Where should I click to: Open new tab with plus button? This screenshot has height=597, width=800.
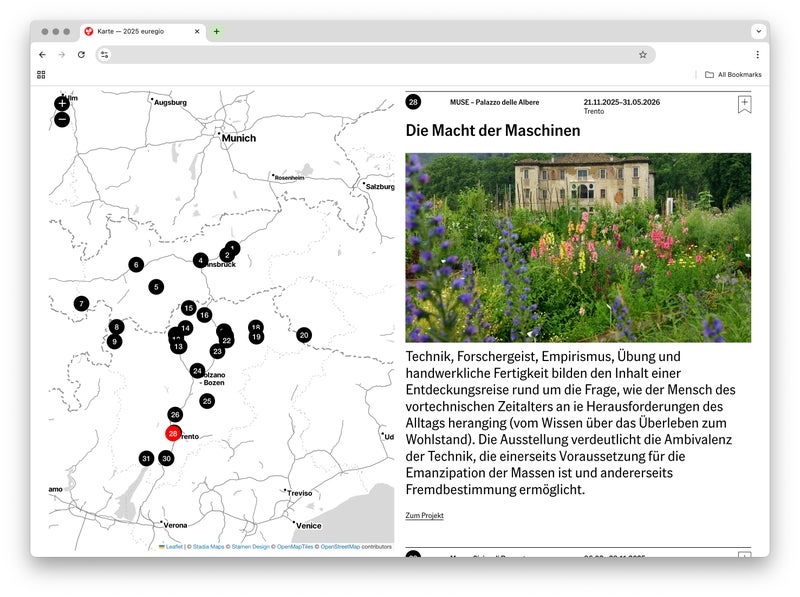(216, 32)
